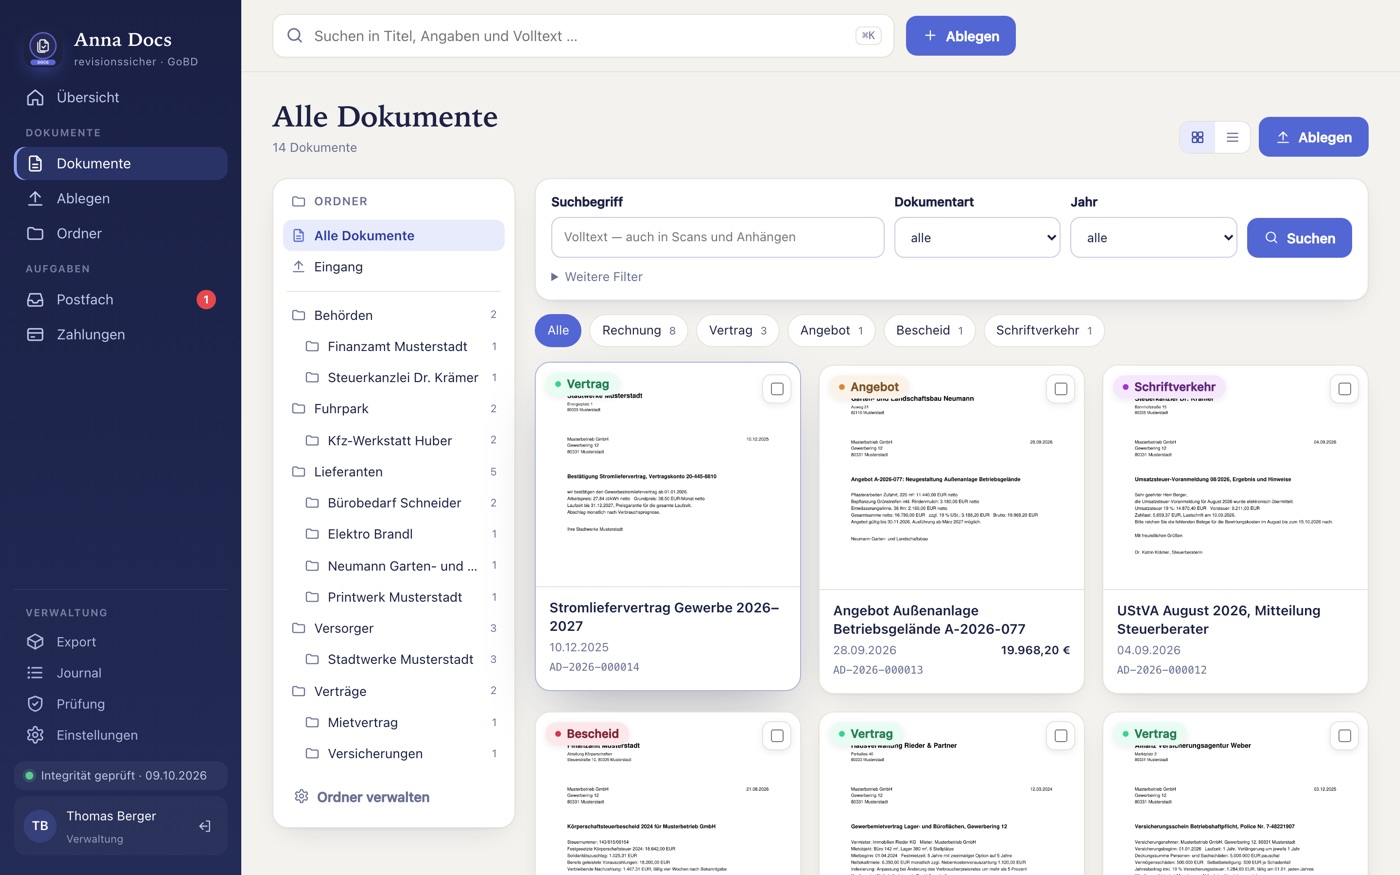Tick the checkbox on Angebot Außenanlage card
Viewport: 1400px width, 875px height.
tap(1061, 389)
